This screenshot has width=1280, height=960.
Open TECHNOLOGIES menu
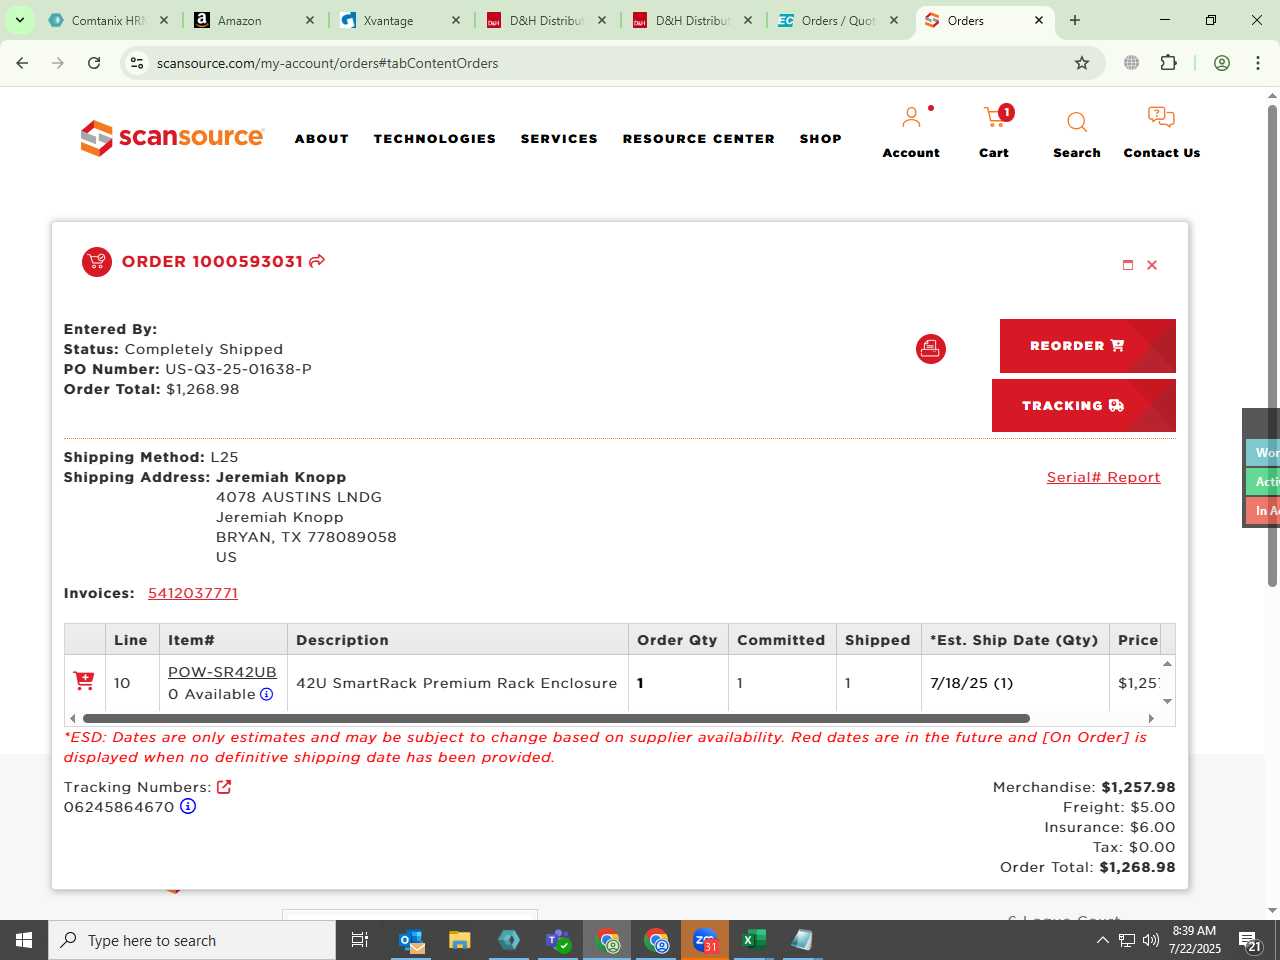coord(435,139)
